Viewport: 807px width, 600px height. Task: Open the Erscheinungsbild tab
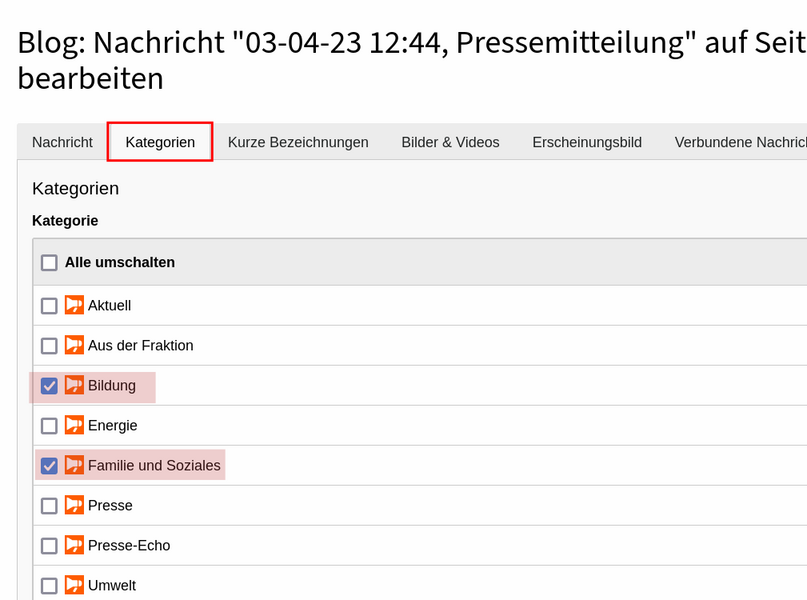tap(587, 142)
